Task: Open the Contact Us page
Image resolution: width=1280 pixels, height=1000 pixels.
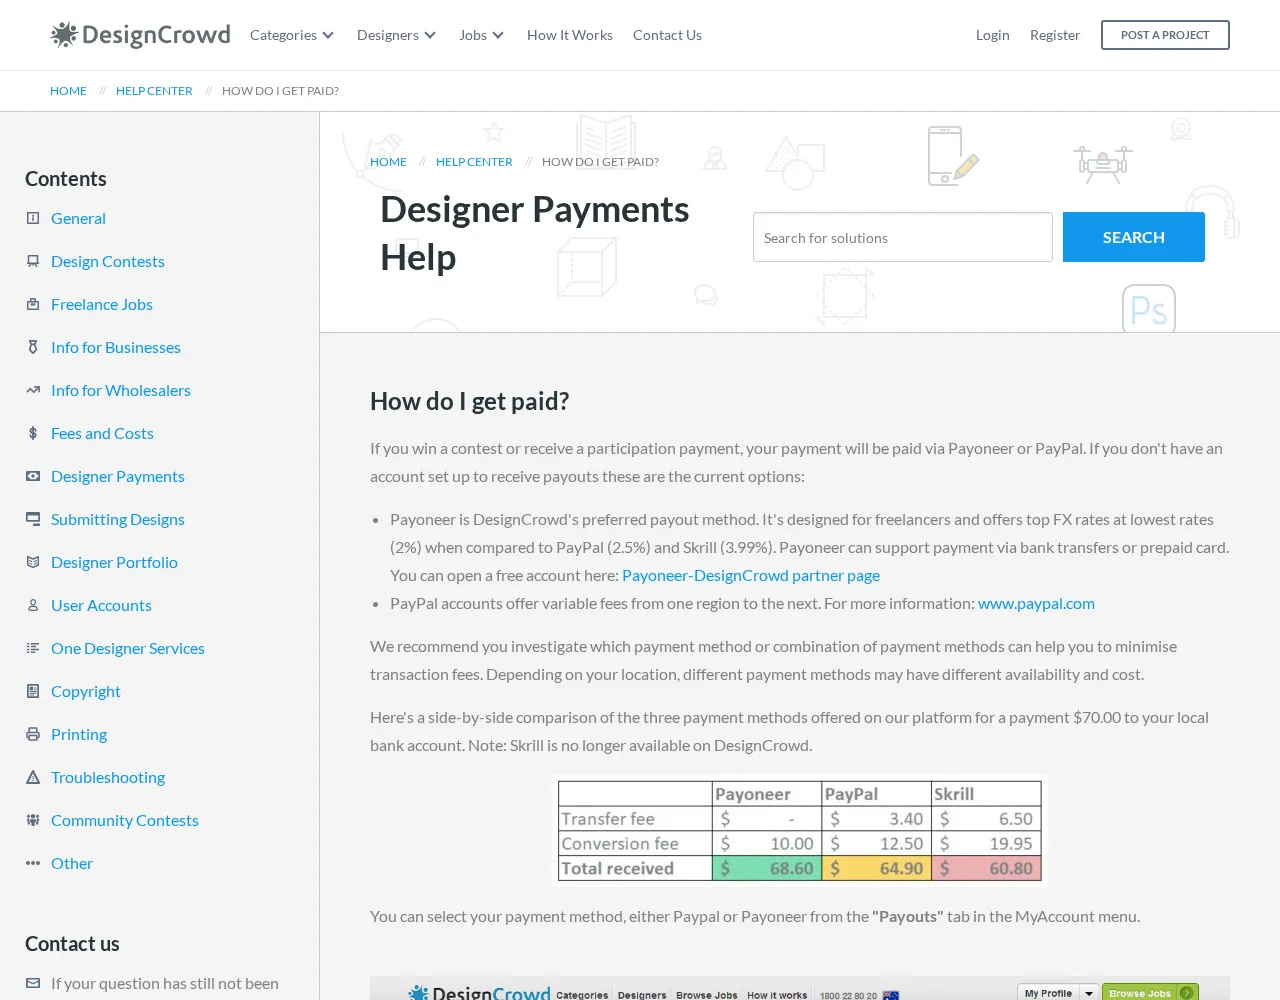Action: coord(667,35)
